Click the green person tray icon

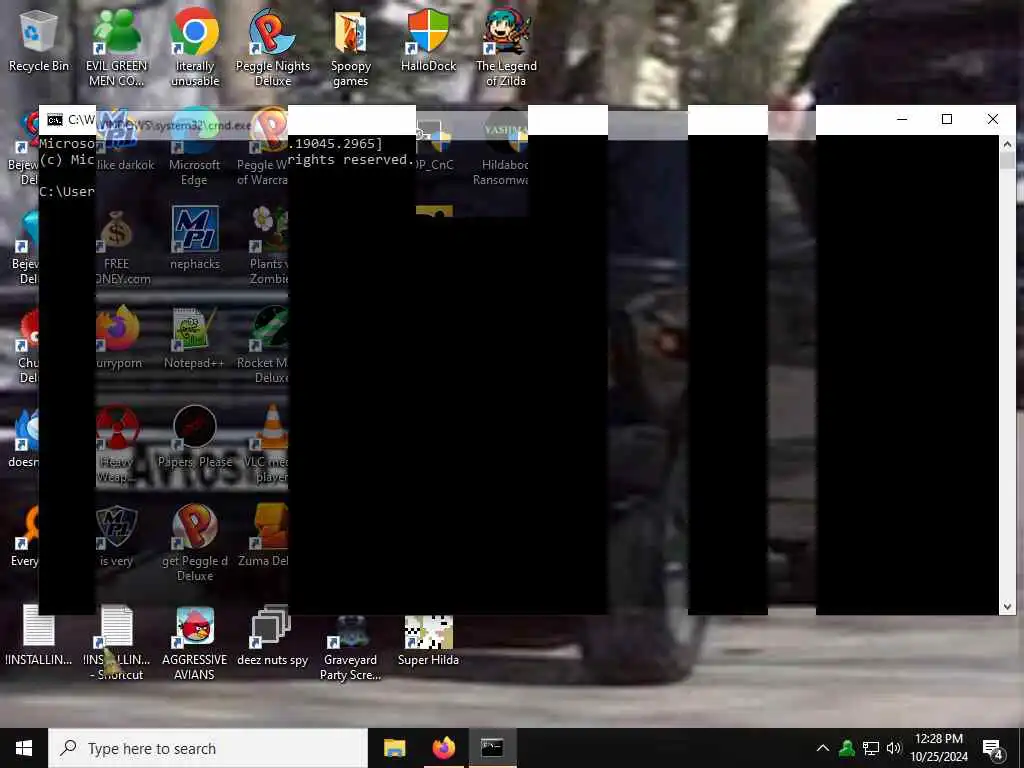pyautogui.click(x=847, y=748)
